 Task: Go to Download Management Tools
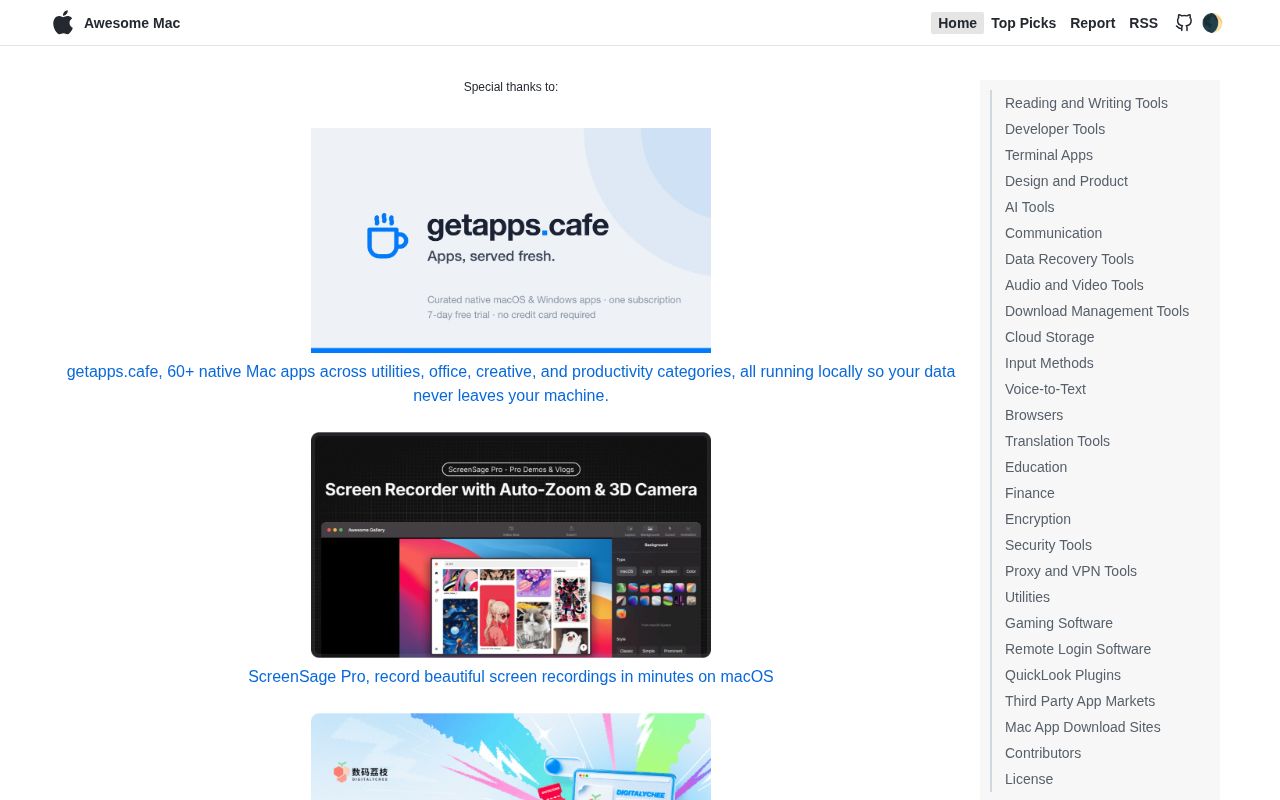click(x=1097, y=311)
